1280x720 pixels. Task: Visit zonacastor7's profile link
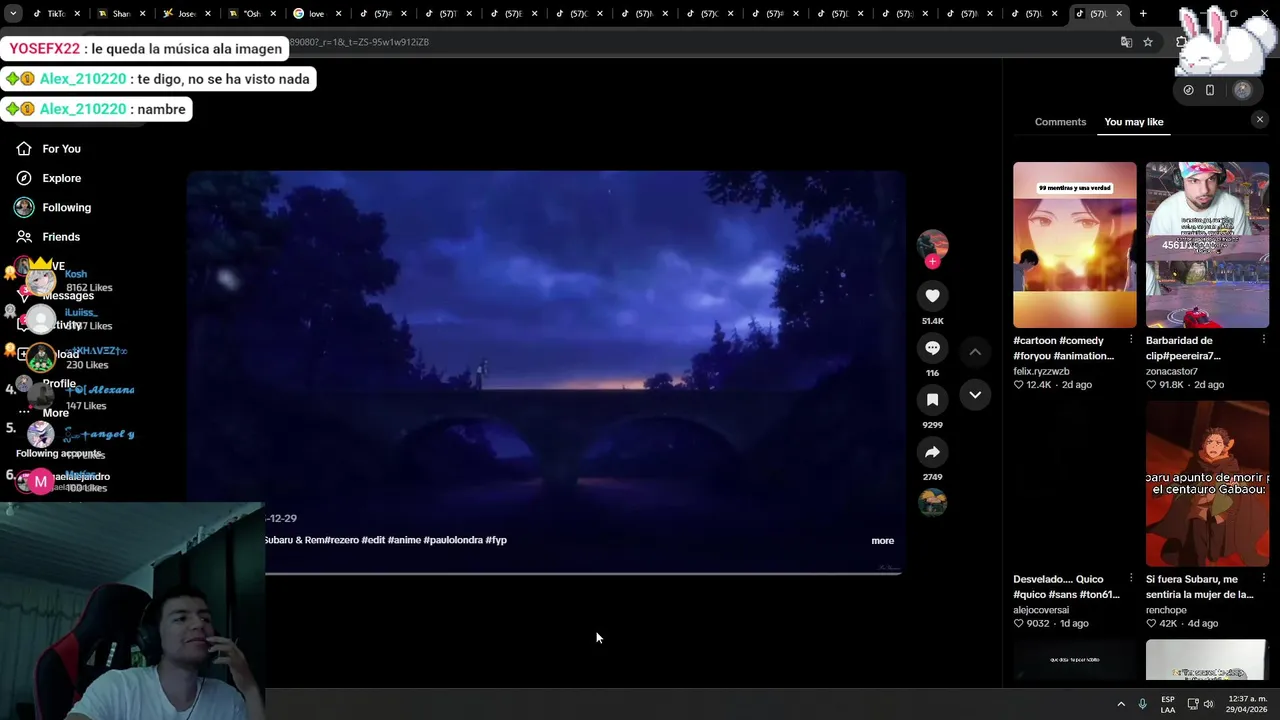(x=1171, y=371)
